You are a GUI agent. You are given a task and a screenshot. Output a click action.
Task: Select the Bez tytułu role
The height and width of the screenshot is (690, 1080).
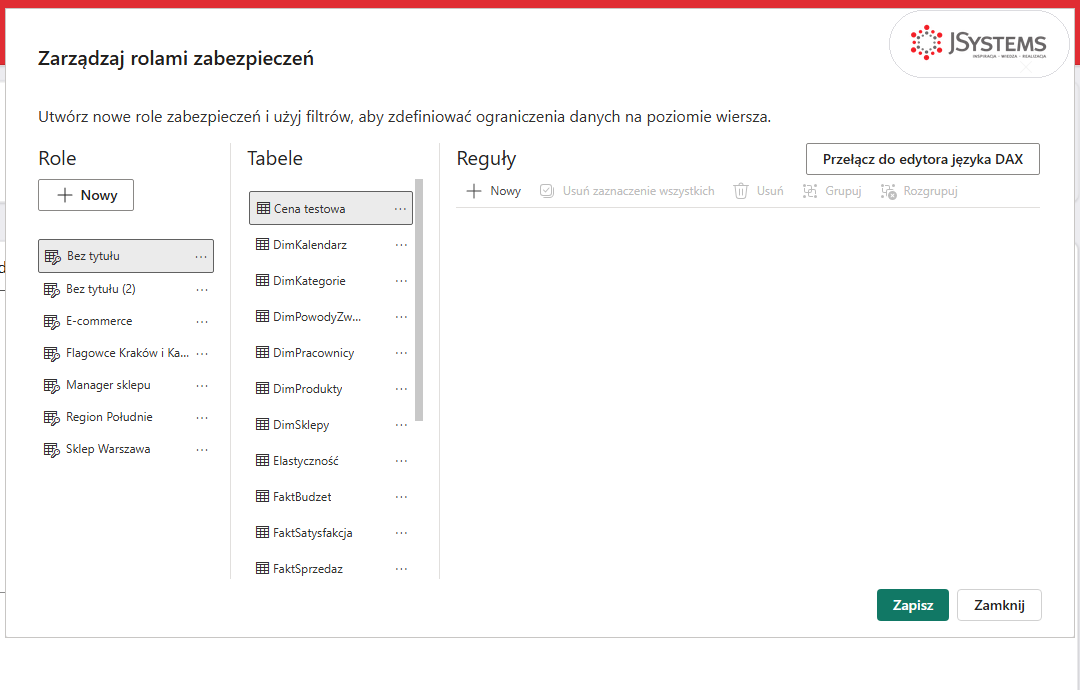pos(126,256)
